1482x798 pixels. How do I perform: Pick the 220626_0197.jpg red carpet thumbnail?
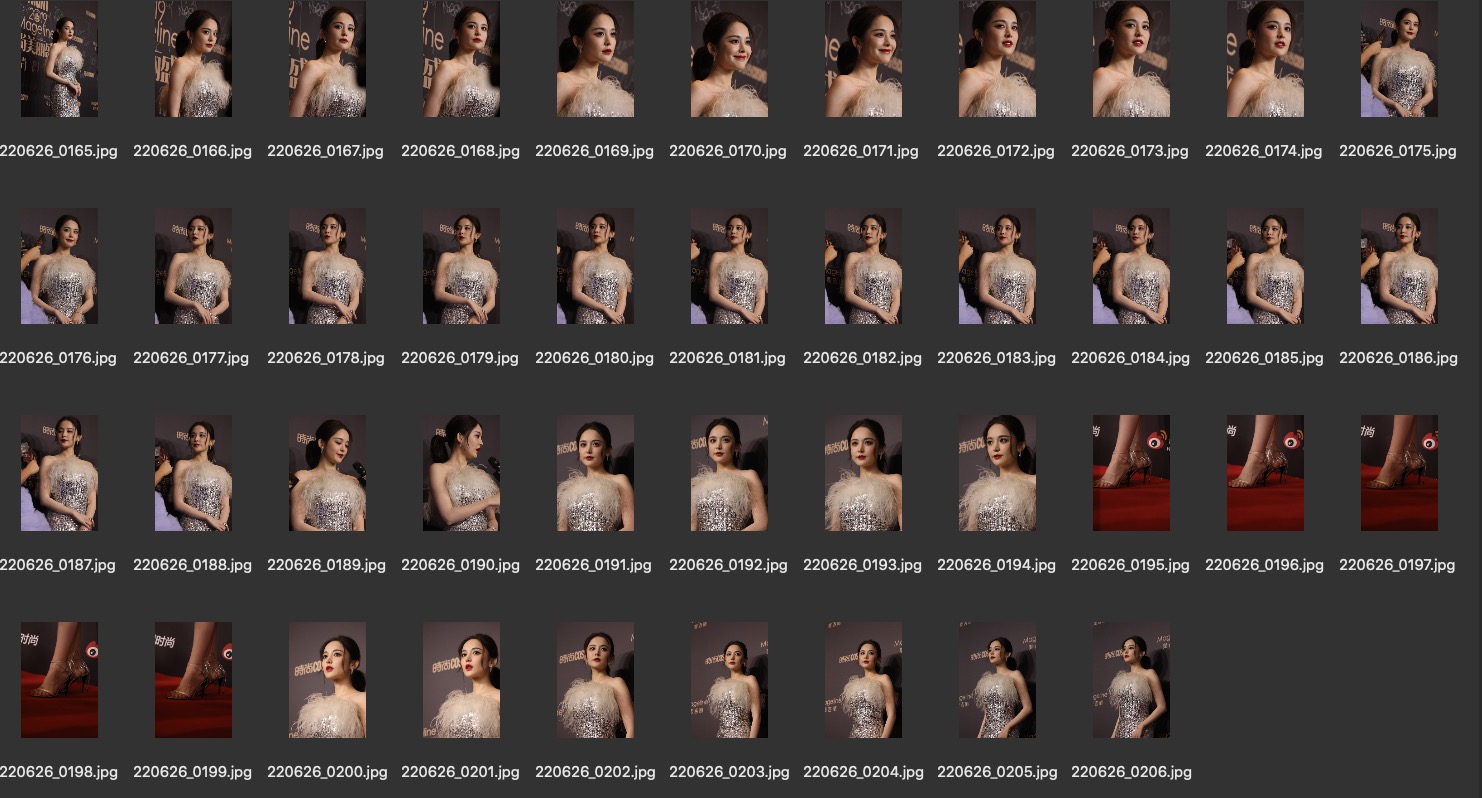[x=1399, y=473]
